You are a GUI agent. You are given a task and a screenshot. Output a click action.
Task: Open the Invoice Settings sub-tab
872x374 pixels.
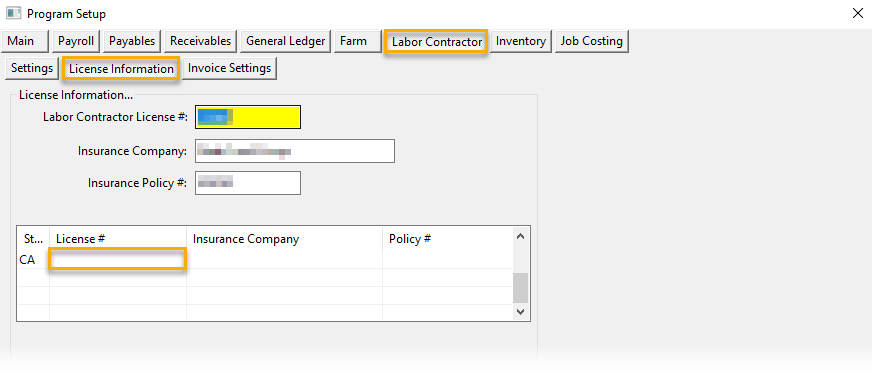230,68
